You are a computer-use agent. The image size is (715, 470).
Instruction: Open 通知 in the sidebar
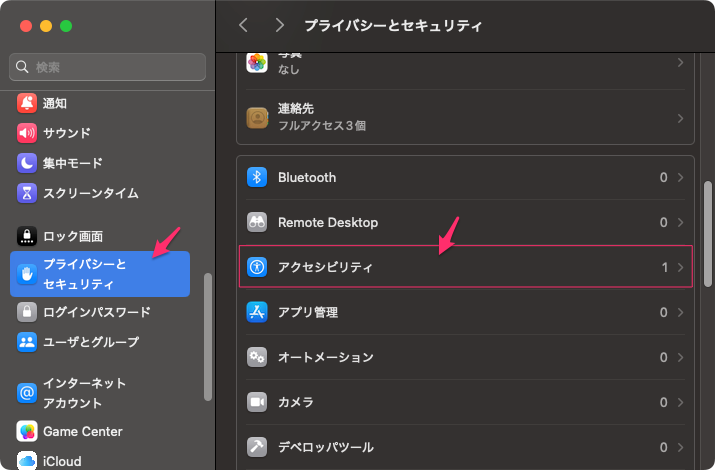(x=56, y=103)
